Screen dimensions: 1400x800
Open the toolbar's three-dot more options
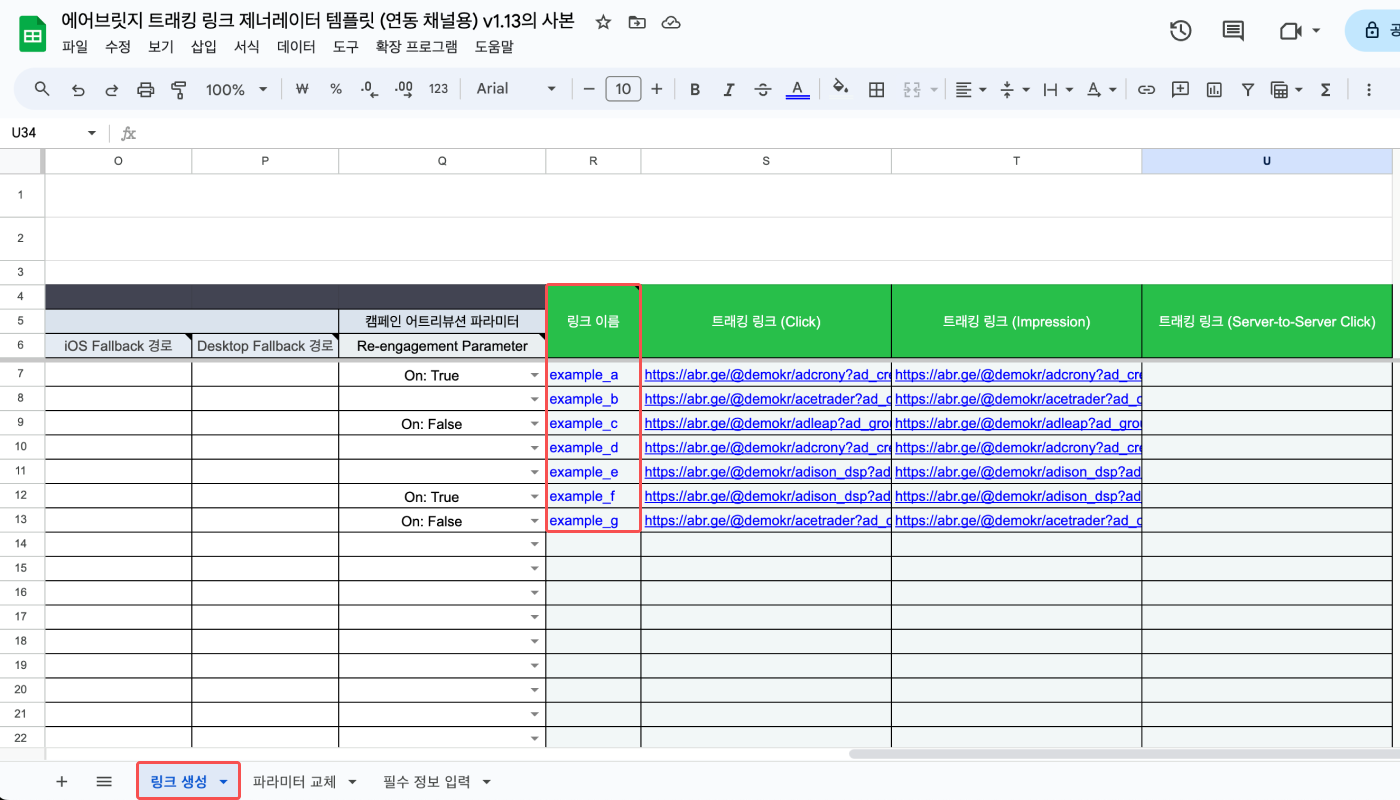(1369, 89)
